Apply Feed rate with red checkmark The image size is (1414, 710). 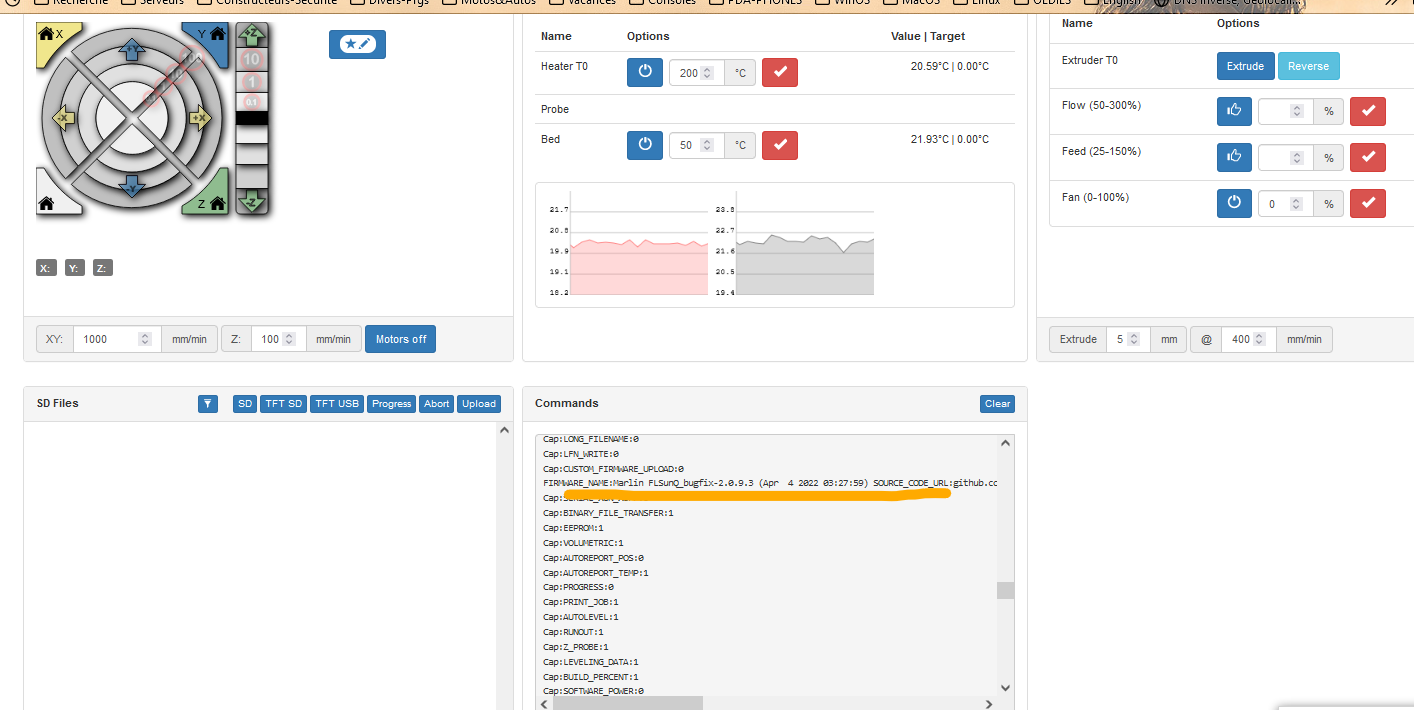(x=1368, y=157)
